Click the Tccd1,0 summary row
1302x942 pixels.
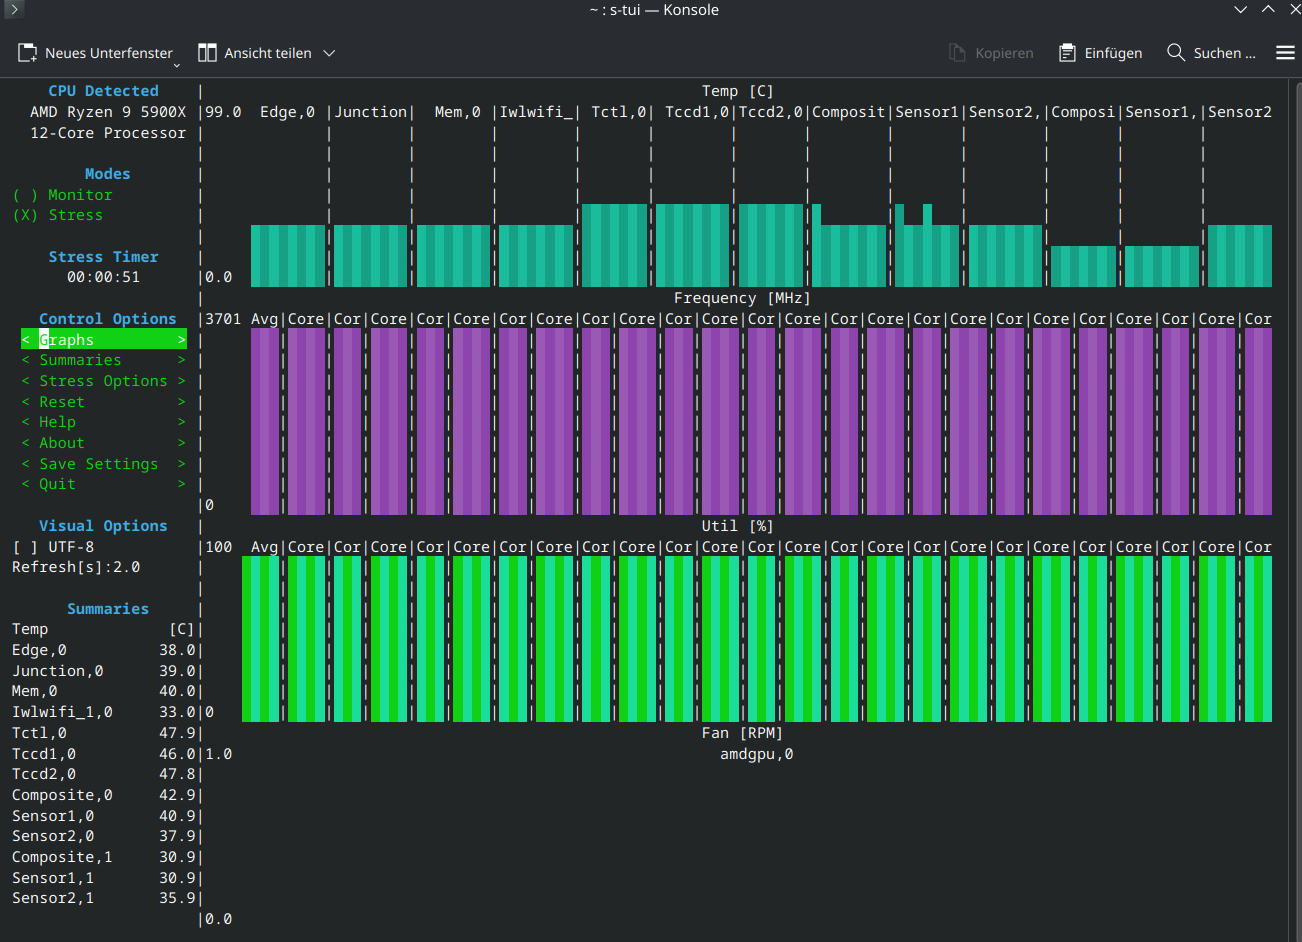(x=104, y=754)
